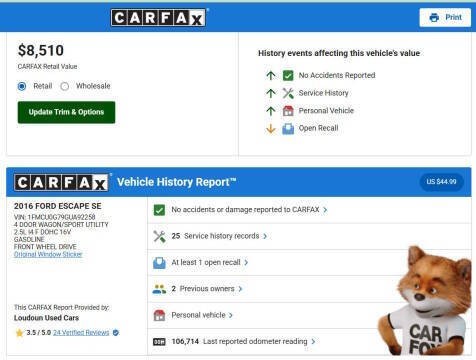The width and height of the screenshot is (476, 360).
Task: Click the recall icon beside Open Recall
Action: [x=288, y=129]
